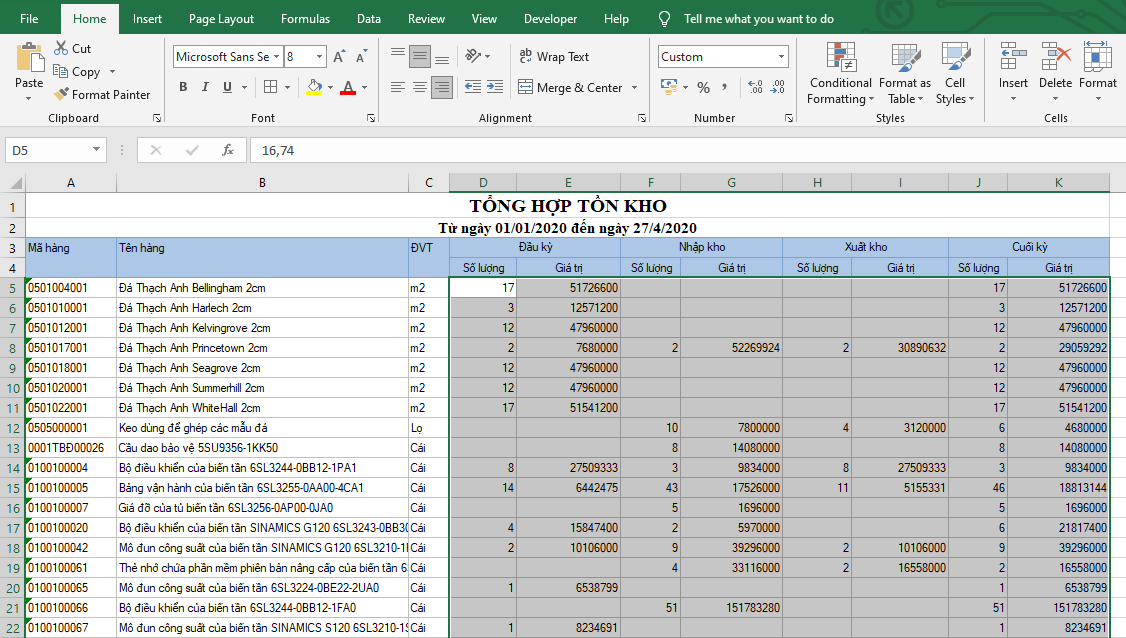Toggle Wrap Text for selected cells
This screenshot has width=1126, height=638.
554,57
